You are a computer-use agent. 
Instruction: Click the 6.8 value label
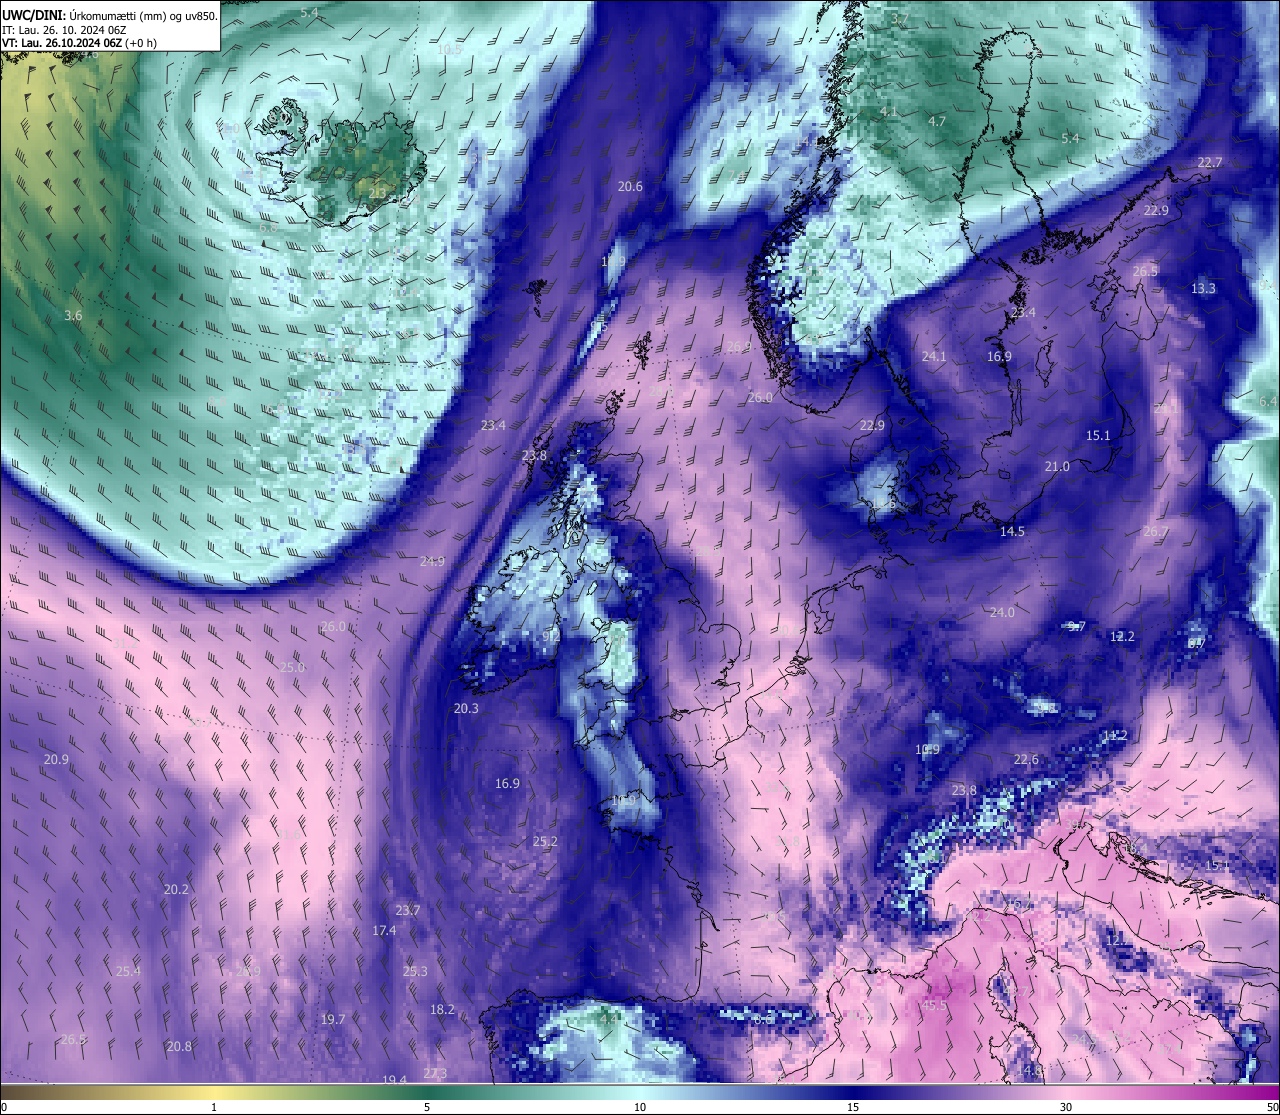point(268,228)
